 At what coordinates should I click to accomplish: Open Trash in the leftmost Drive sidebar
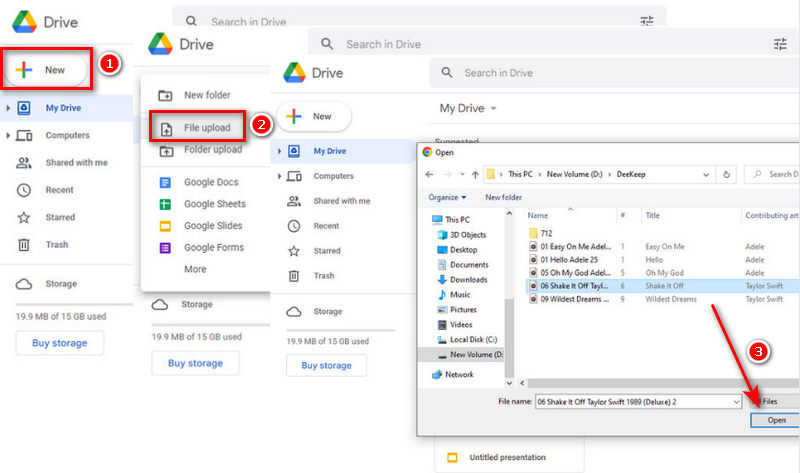(57, 245)
